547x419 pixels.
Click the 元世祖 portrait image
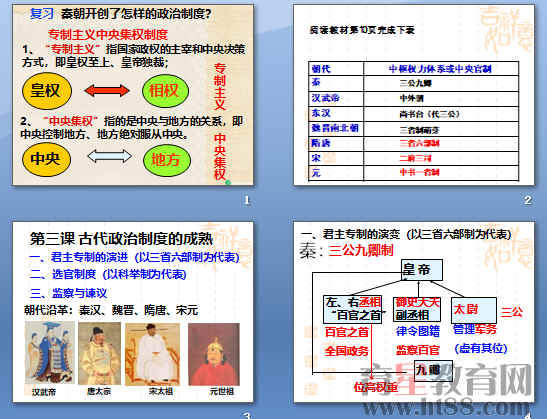click(x=214, y=354)
